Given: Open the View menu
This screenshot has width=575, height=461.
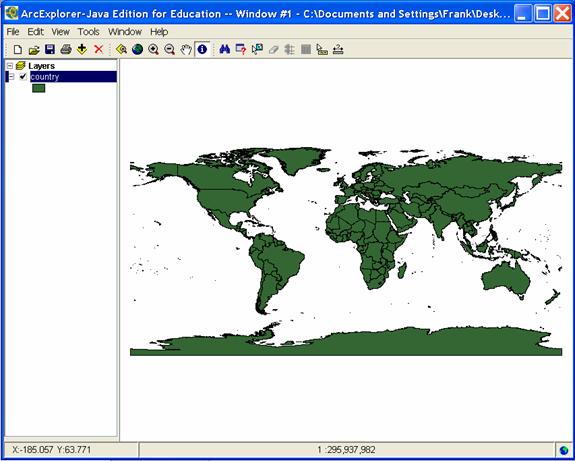Looking at the screenshot, I should [x=61, y=32].
